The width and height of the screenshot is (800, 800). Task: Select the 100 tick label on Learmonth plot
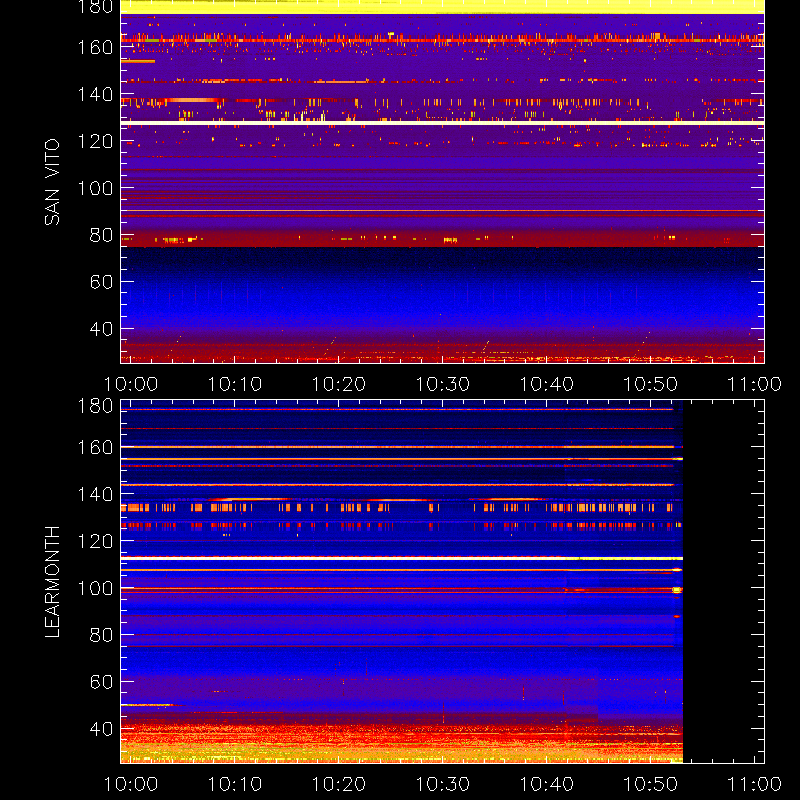click(x=95, y=588)
